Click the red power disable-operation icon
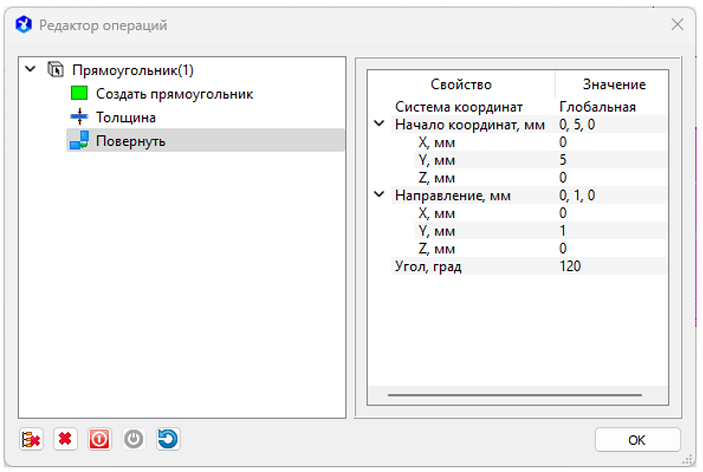The width and height of the screenshot is (703, 472). (99, 439)
